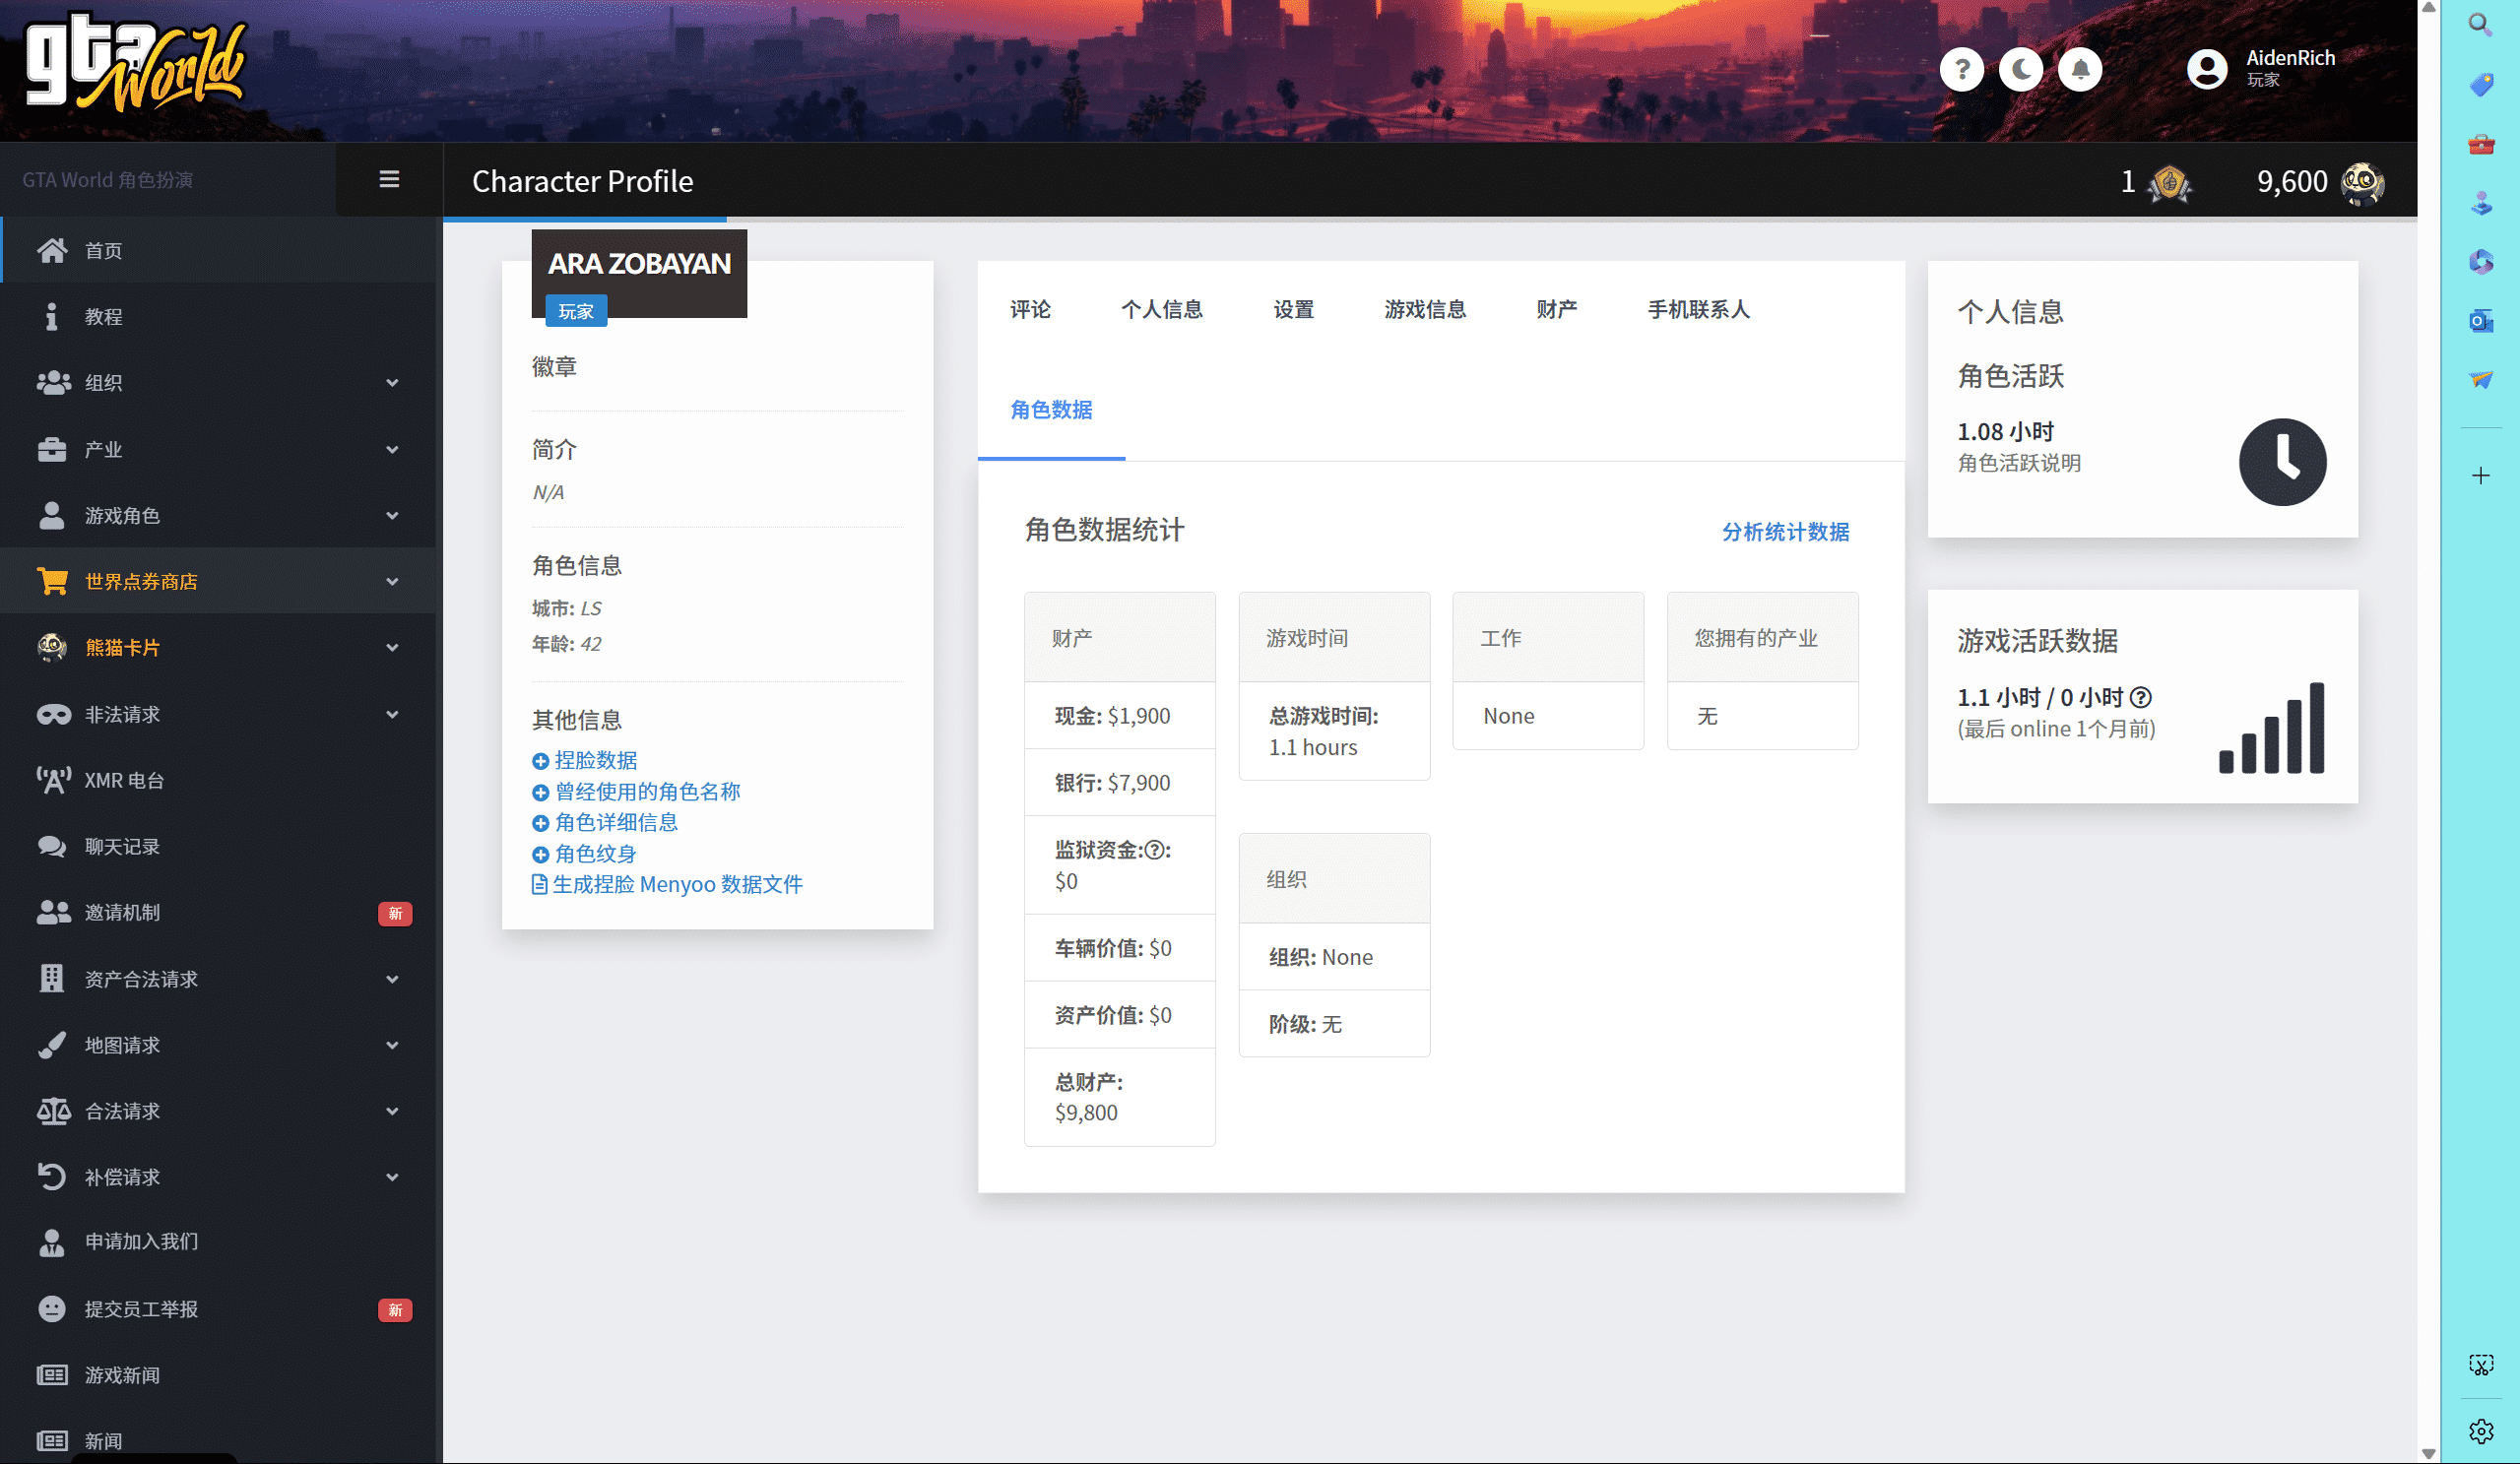Switch to the 设置 tab

[1293, 309]
